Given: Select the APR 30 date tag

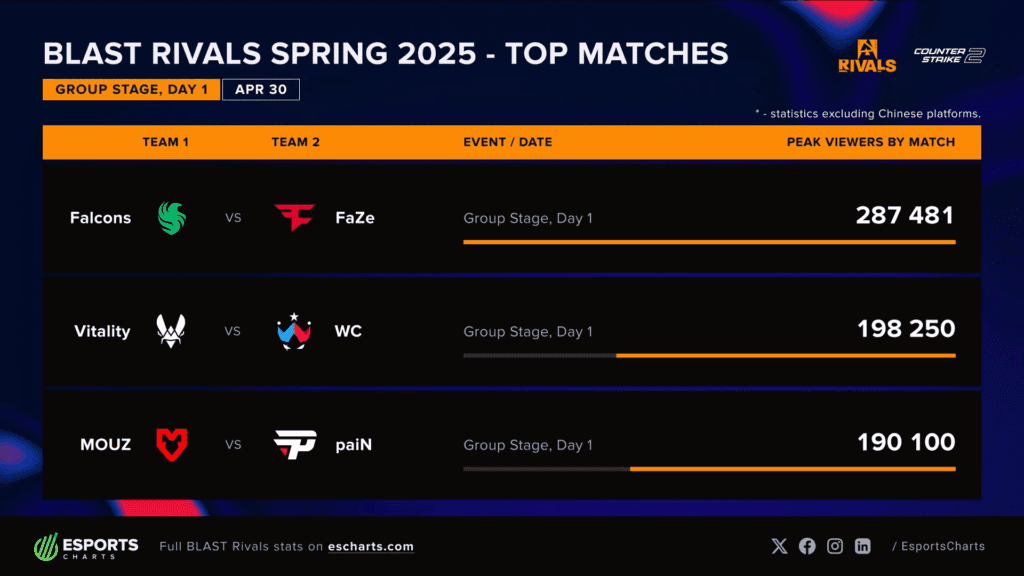Looking at the screenshot, I should pyautogui.click(x=261, y=89).
